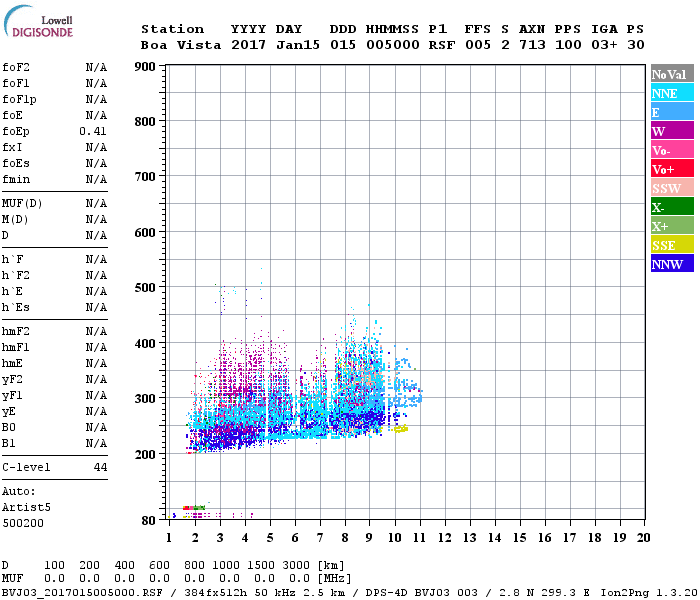The image size is (700, 600).
Task: Pick the E blue legend entry
Action: [x=672, y=112]
